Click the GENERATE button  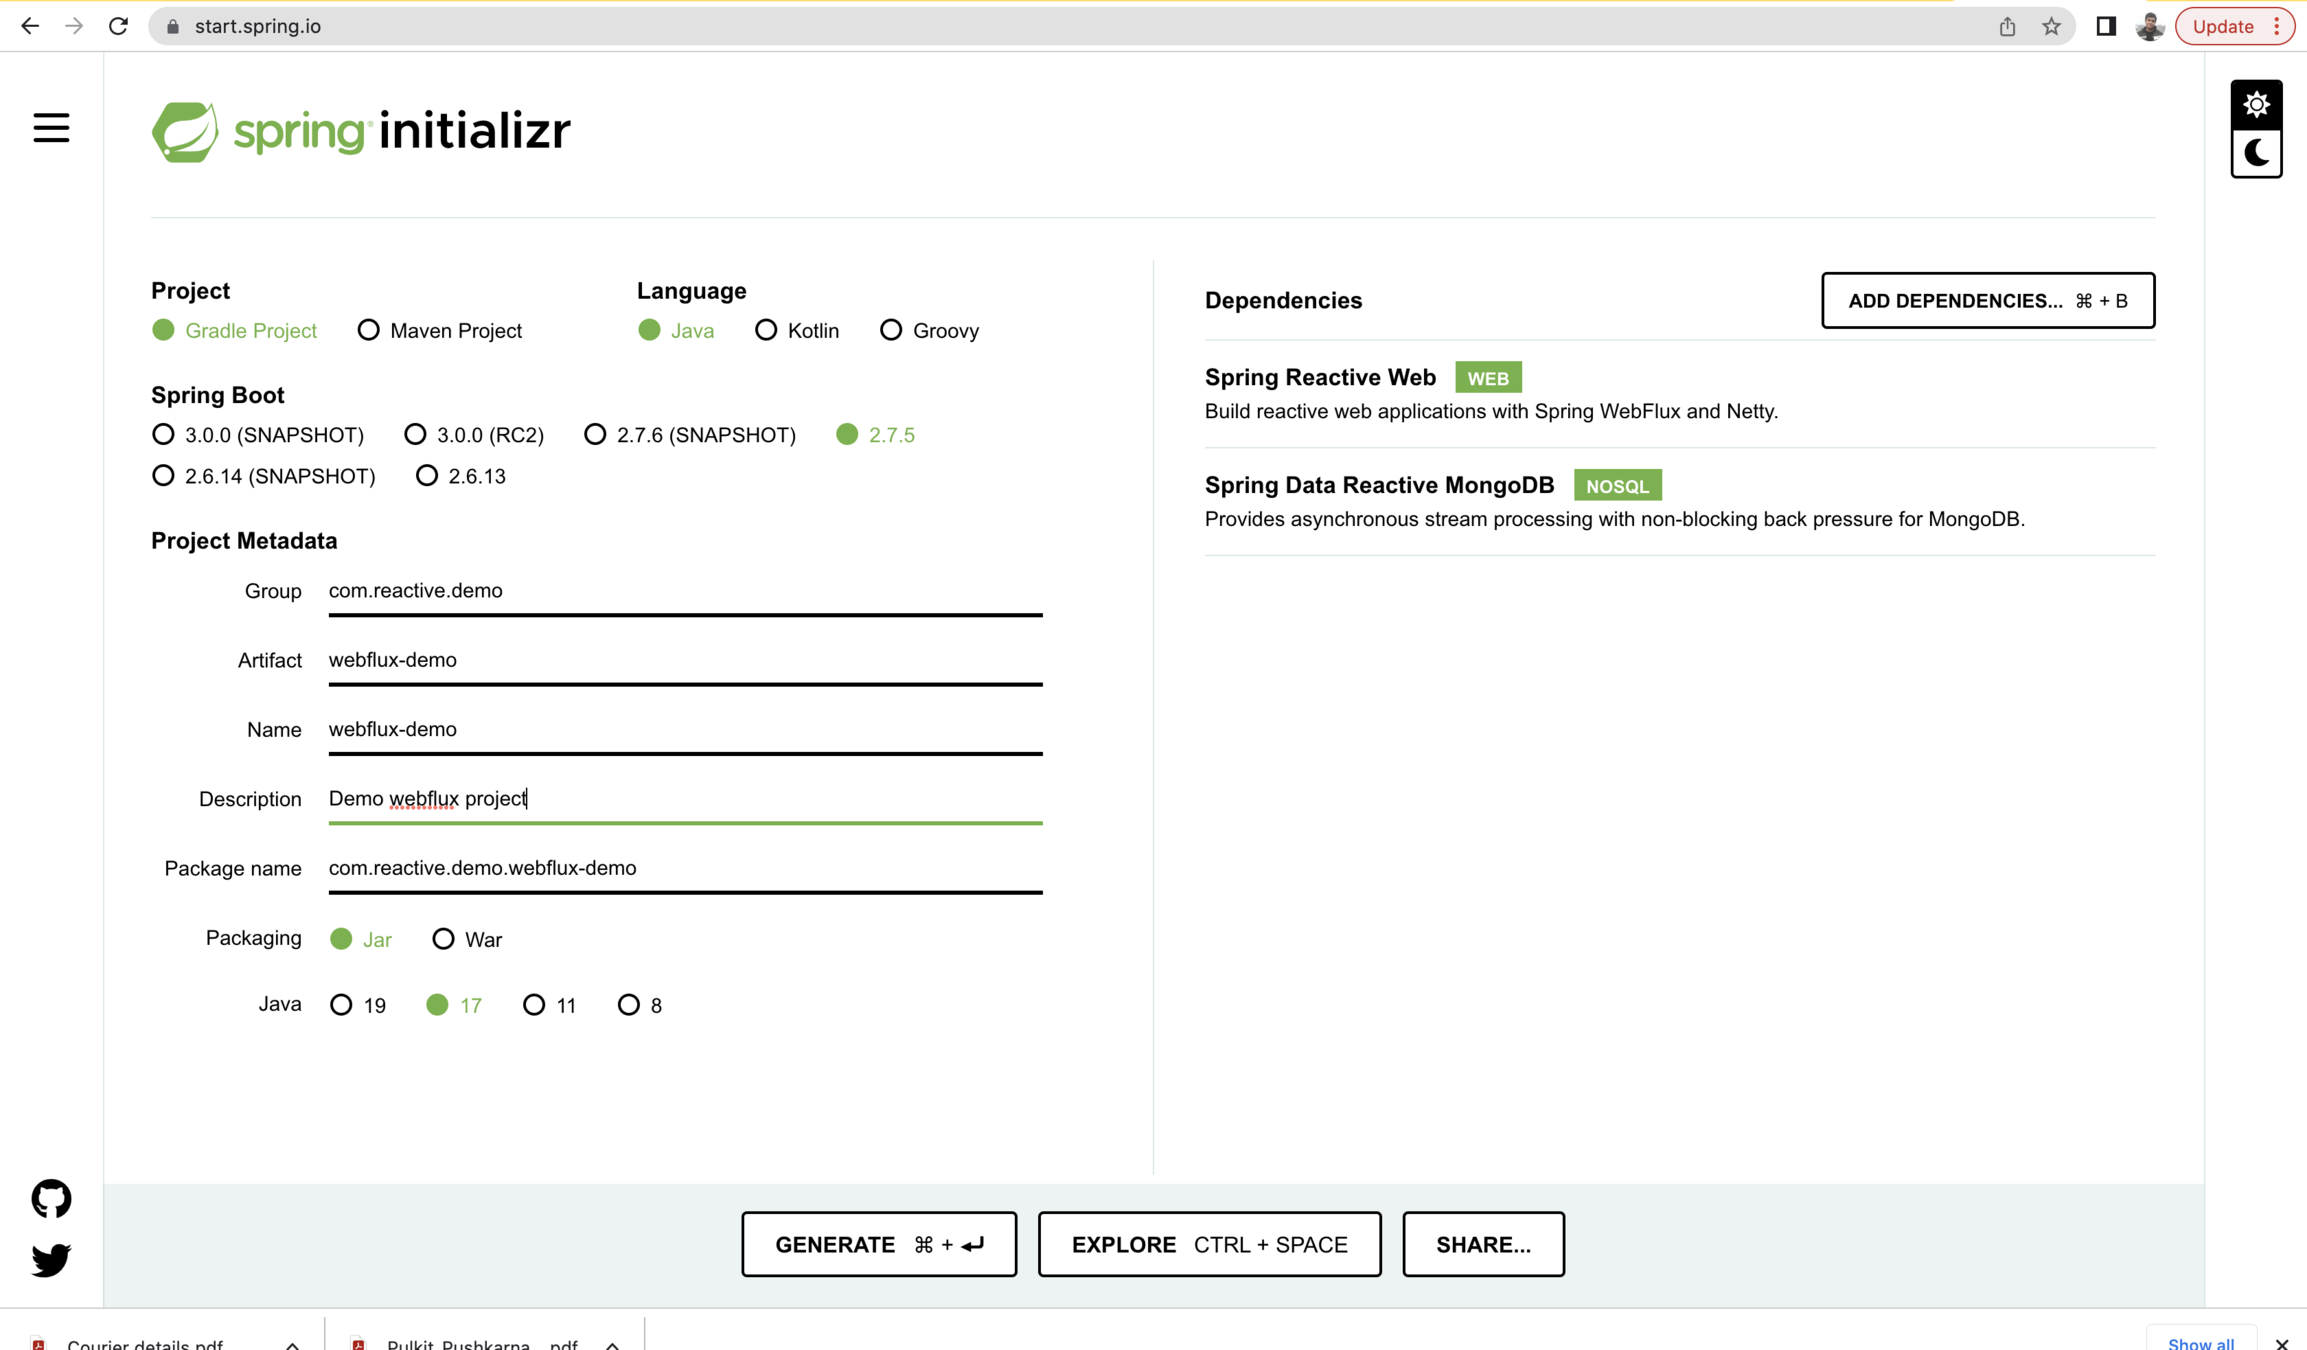[878, 1244]
